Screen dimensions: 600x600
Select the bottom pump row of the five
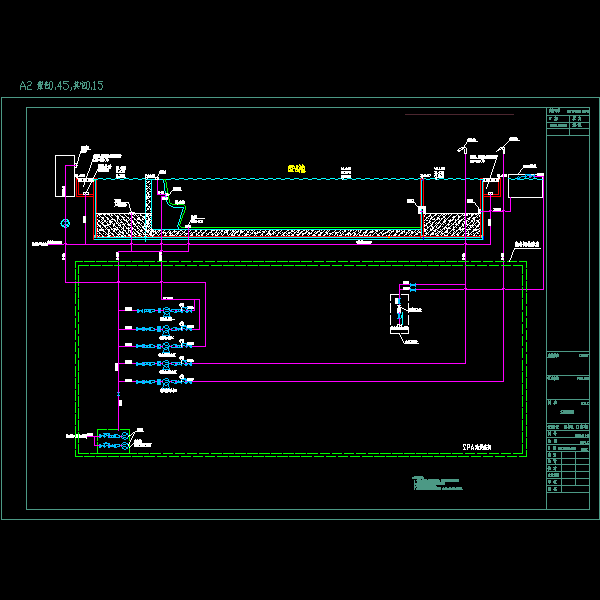pyautogui.click(x=165, y=381)
